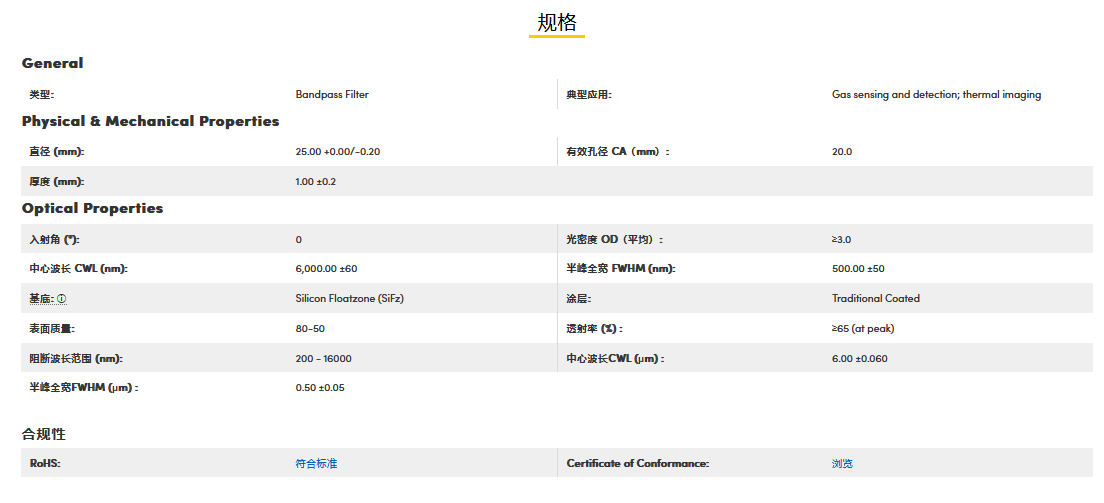The image size is (1104, 503).
Task: Open the RoHS 符合标准 link
Action: [x=316, y=463]
